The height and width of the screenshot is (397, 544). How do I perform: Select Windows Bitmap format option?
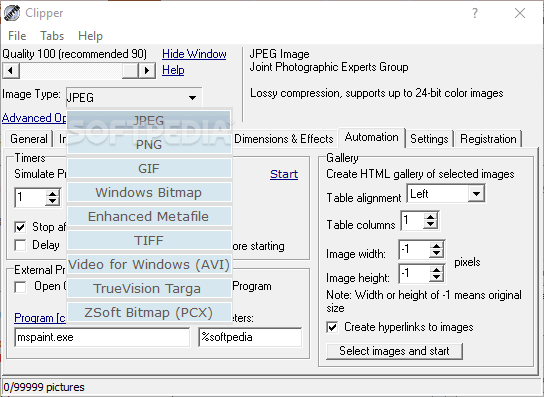(x=149, y=192)
